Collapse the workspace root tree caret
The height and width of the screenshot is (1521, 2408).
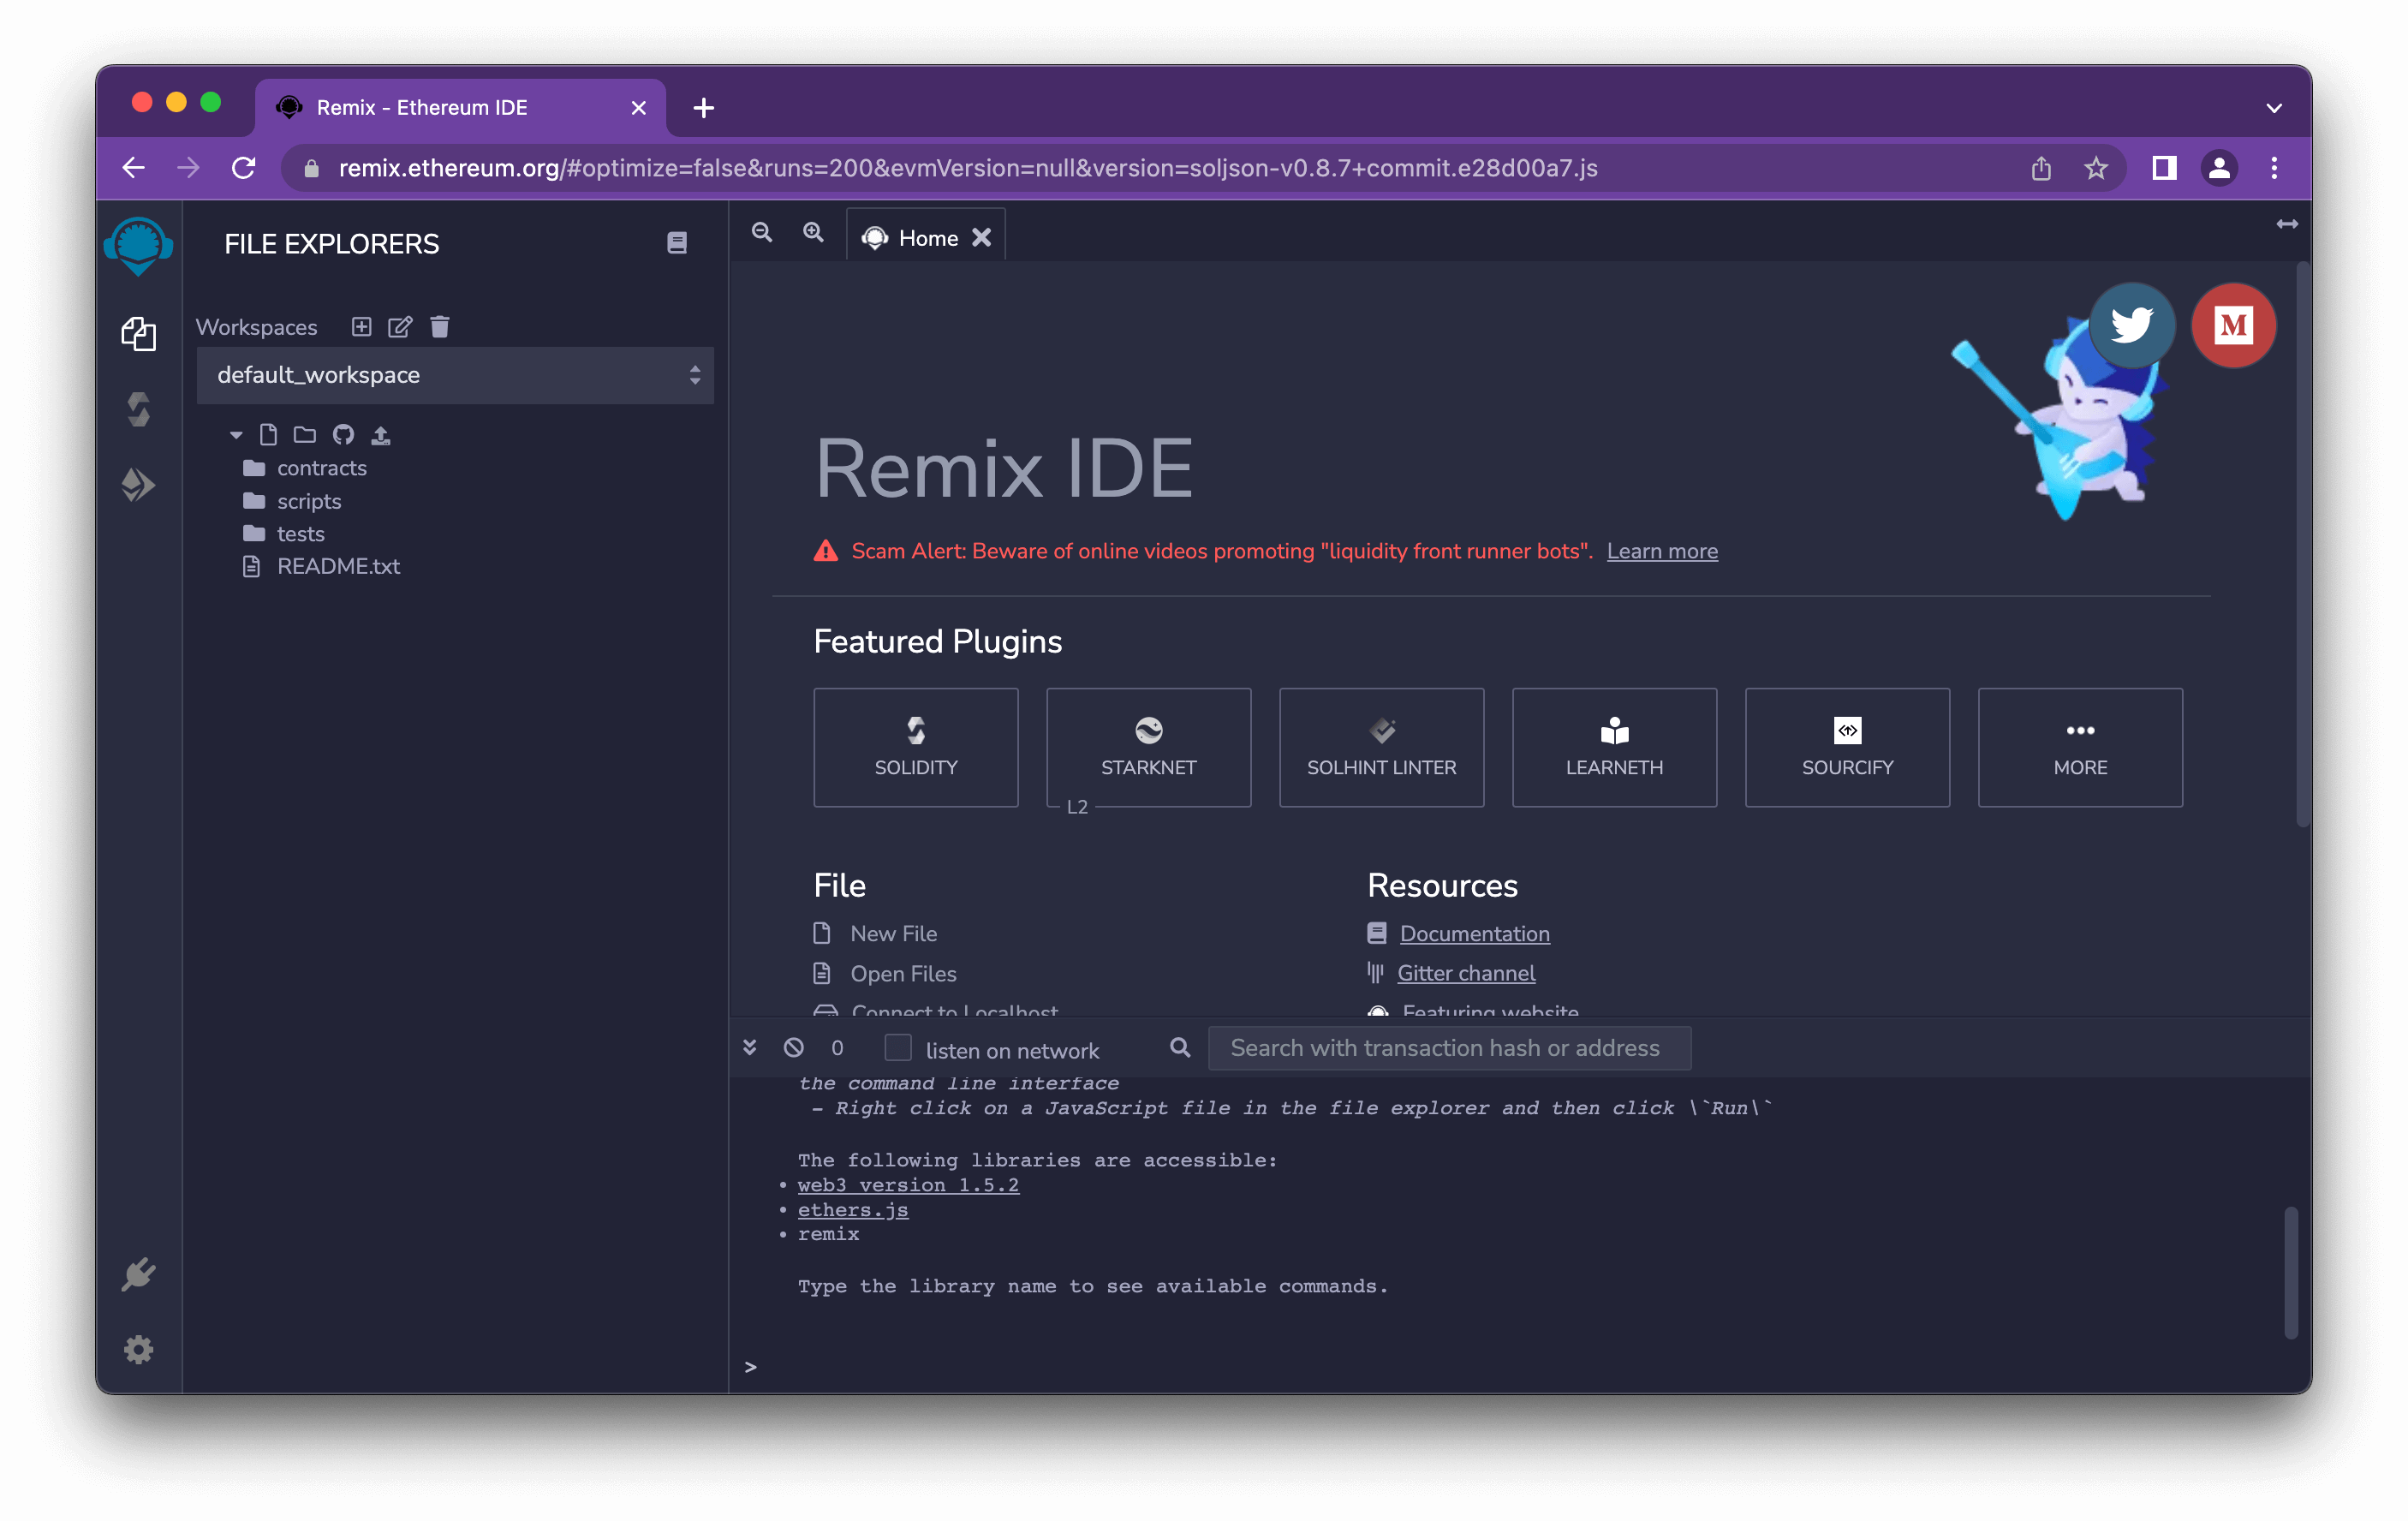coord(236,434)
